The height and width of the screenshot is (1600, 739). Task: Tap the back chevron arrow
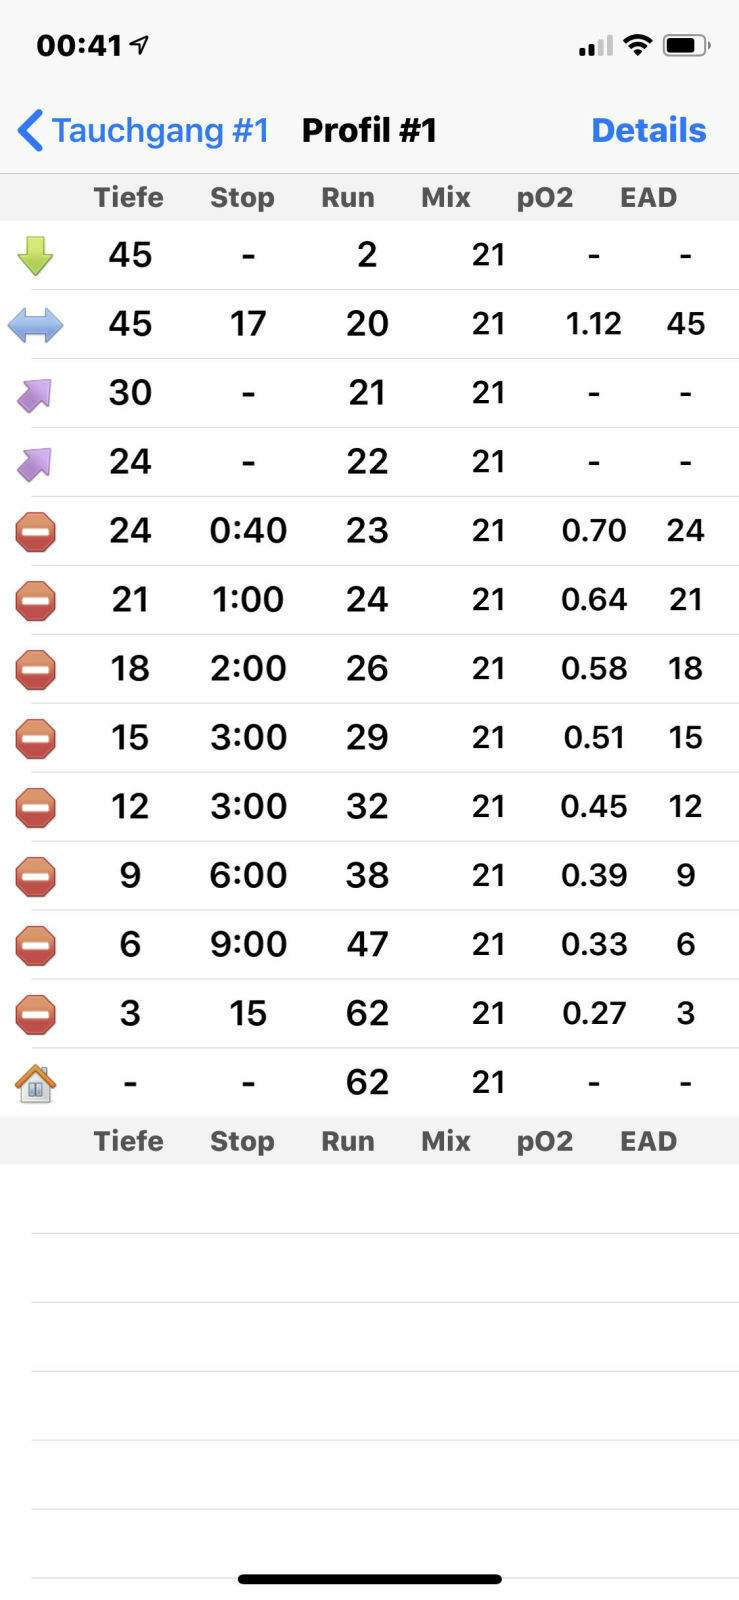[30, 130]
